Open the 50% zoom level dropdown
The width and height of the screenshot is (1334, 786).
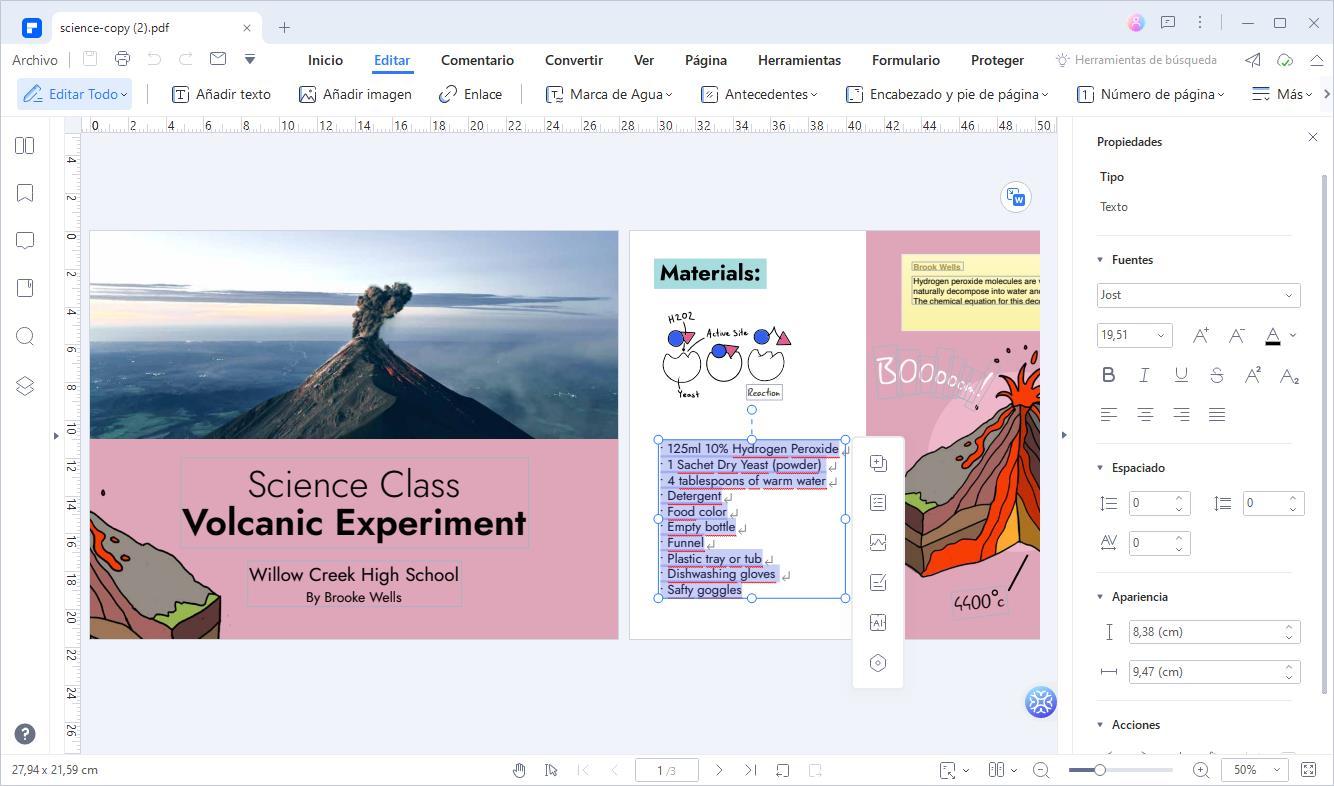[x=1256, y=770]
